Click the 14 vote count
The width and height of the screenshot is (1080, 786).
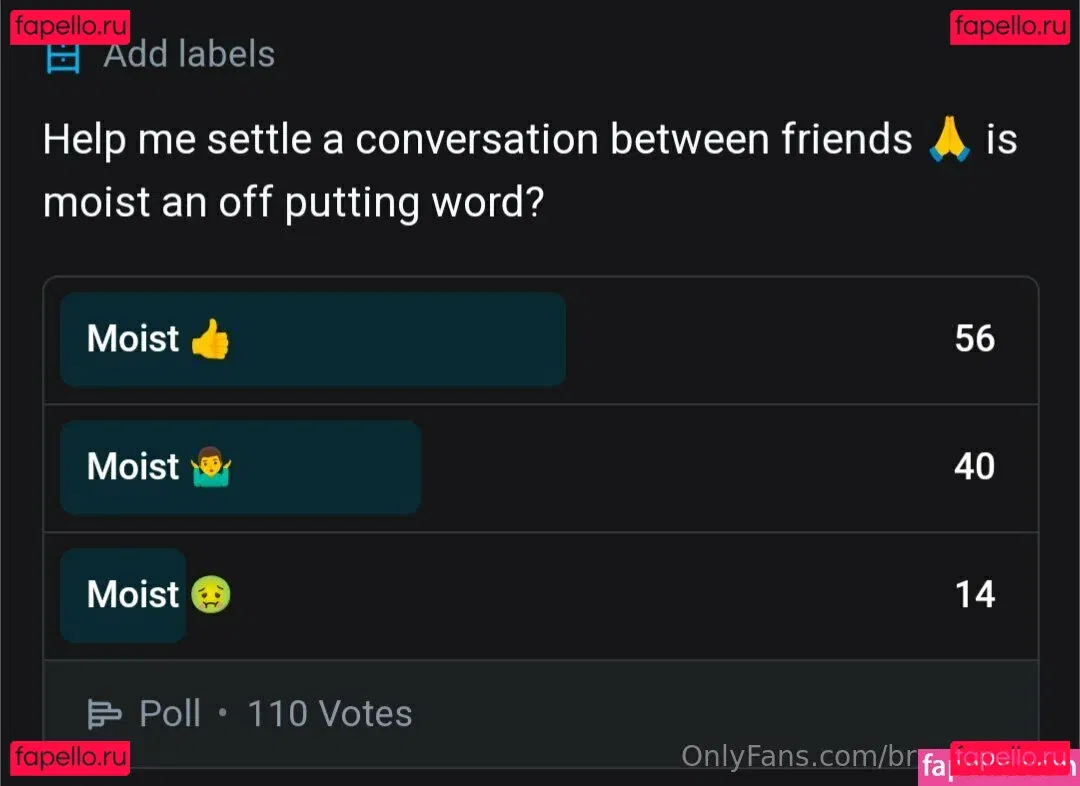[974, 595]
